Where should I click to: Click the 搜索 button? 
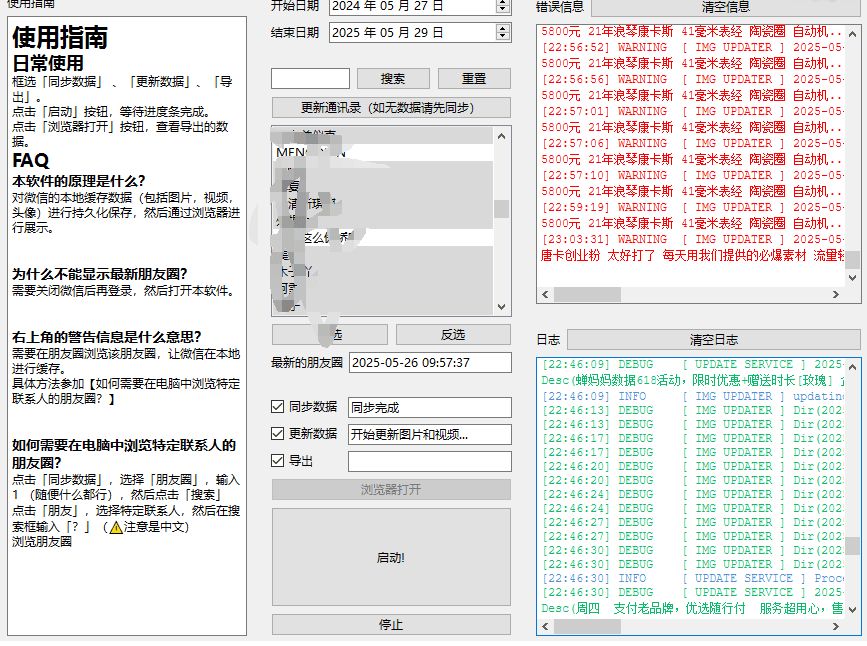pos(393,79)
